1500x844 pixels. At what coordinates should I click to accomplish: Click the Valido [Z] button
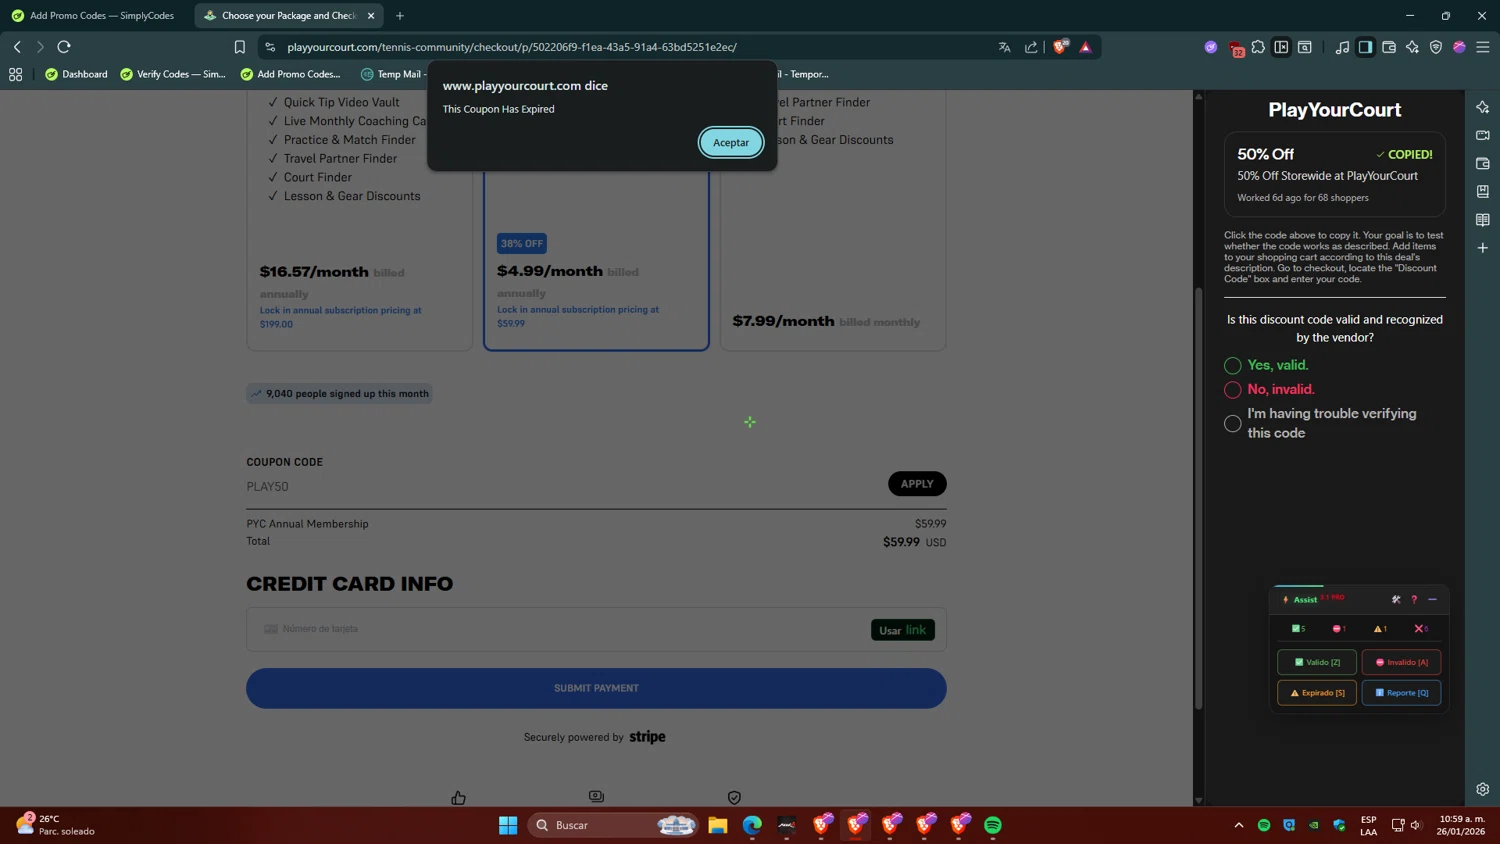click(1317, 662)
